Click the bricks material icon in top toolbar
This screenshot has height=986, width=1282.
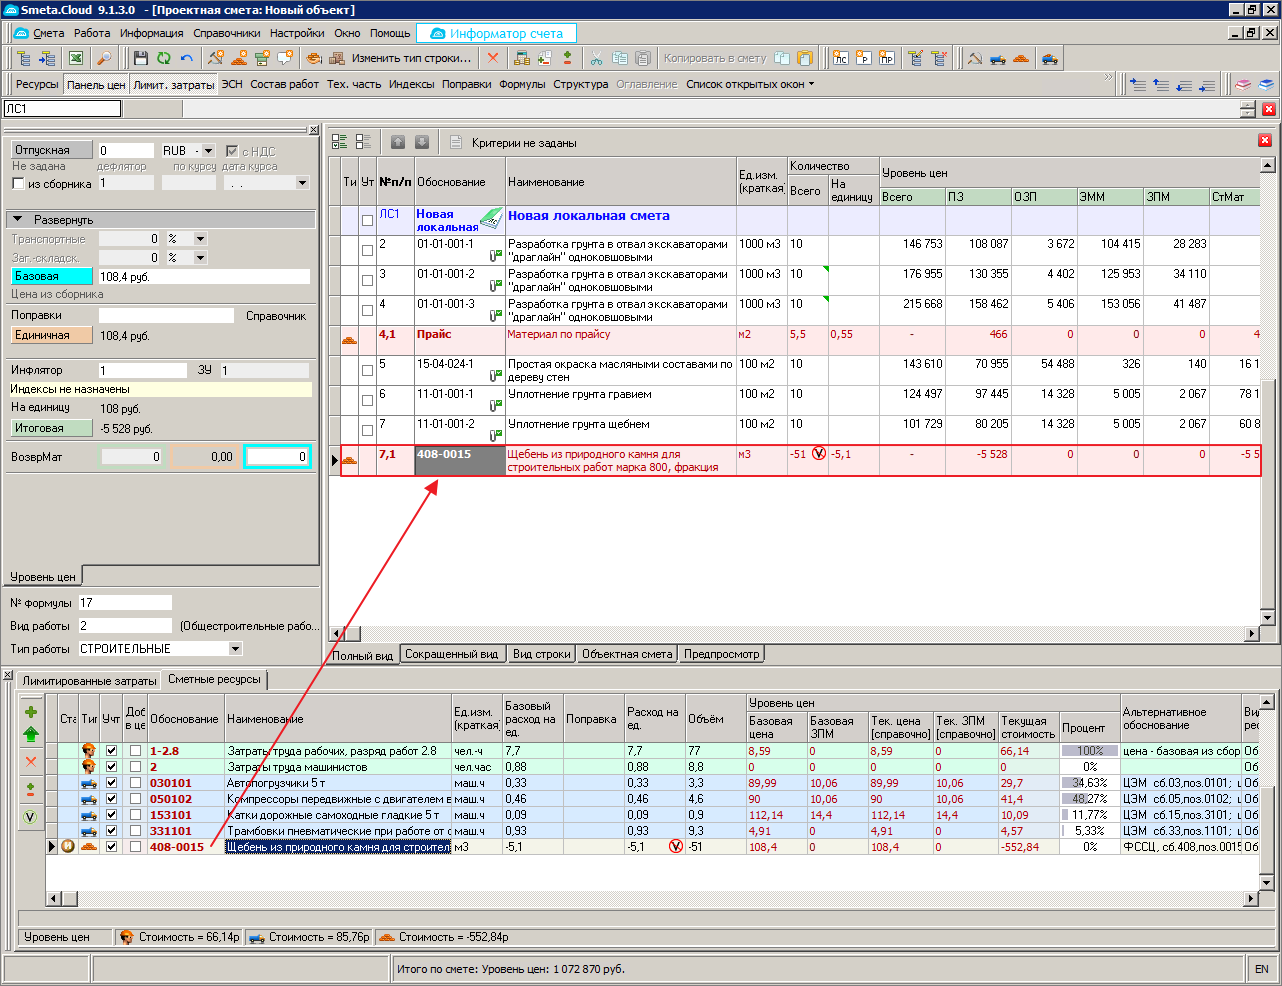coord(1021,58)
